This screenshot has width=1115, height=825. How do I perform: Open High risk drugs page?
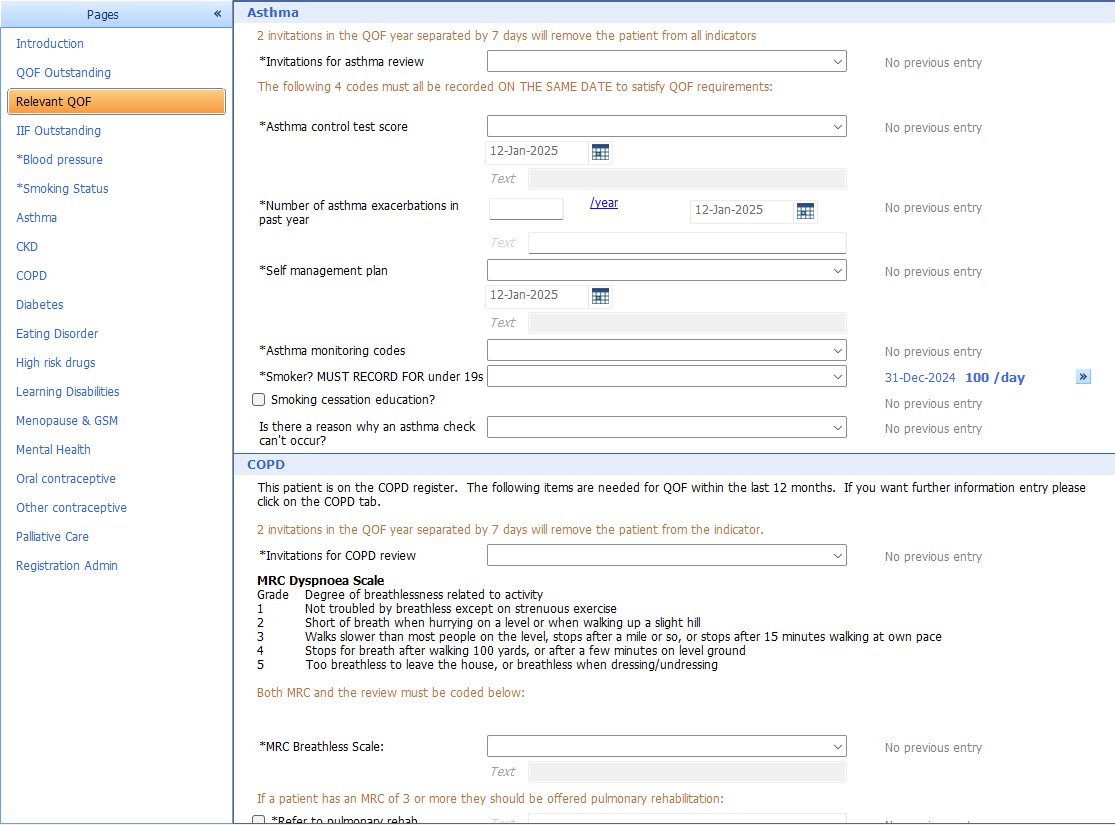(55, 363)
